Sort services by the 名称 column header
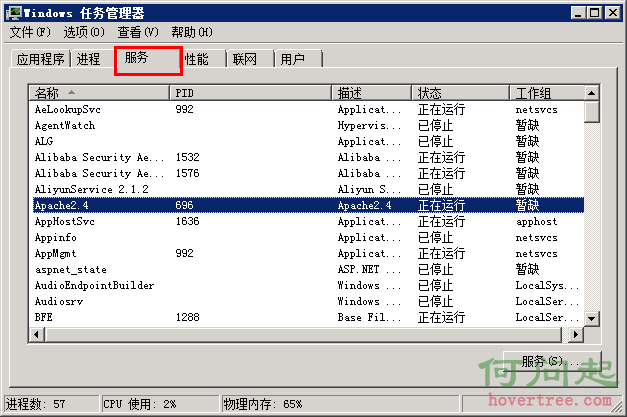 click(x=99, y=93)
